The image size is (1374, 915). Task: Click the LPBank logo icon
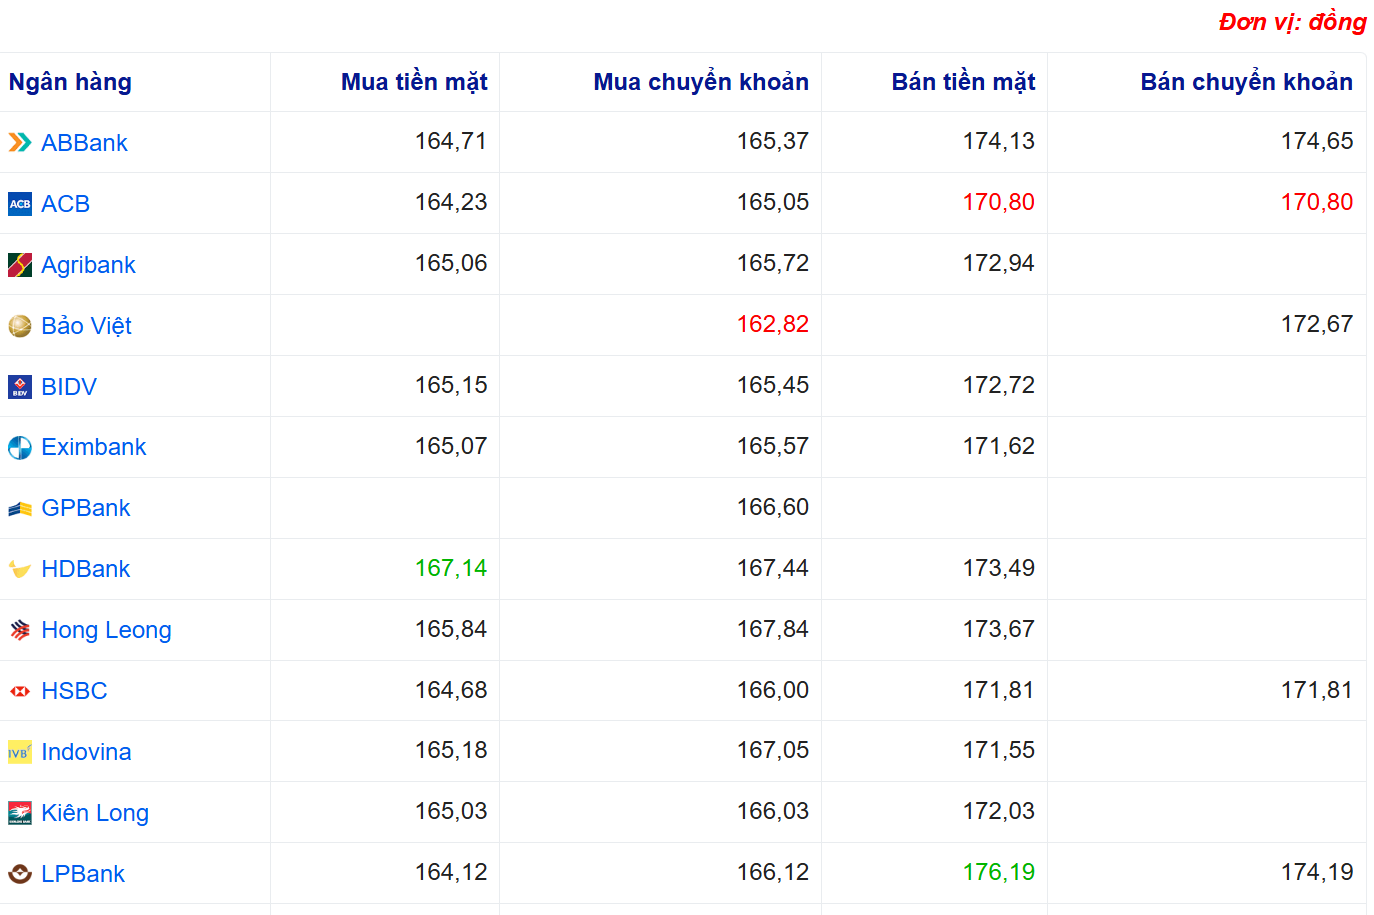pos(20,874)
